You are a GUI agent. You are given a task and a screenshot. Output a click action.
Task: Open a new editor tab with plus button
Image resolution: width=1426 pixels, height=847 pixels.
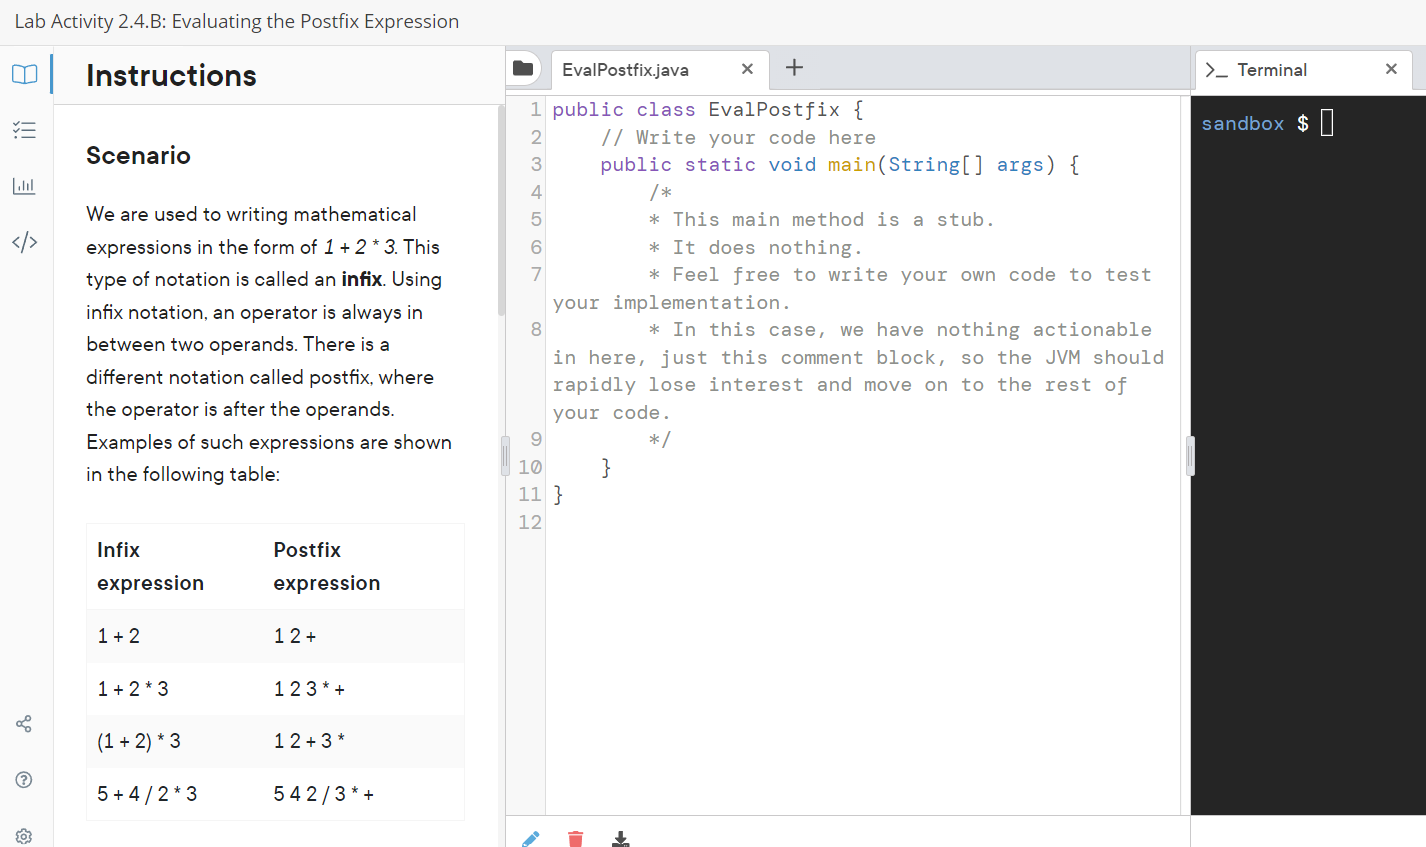[794, 68]
